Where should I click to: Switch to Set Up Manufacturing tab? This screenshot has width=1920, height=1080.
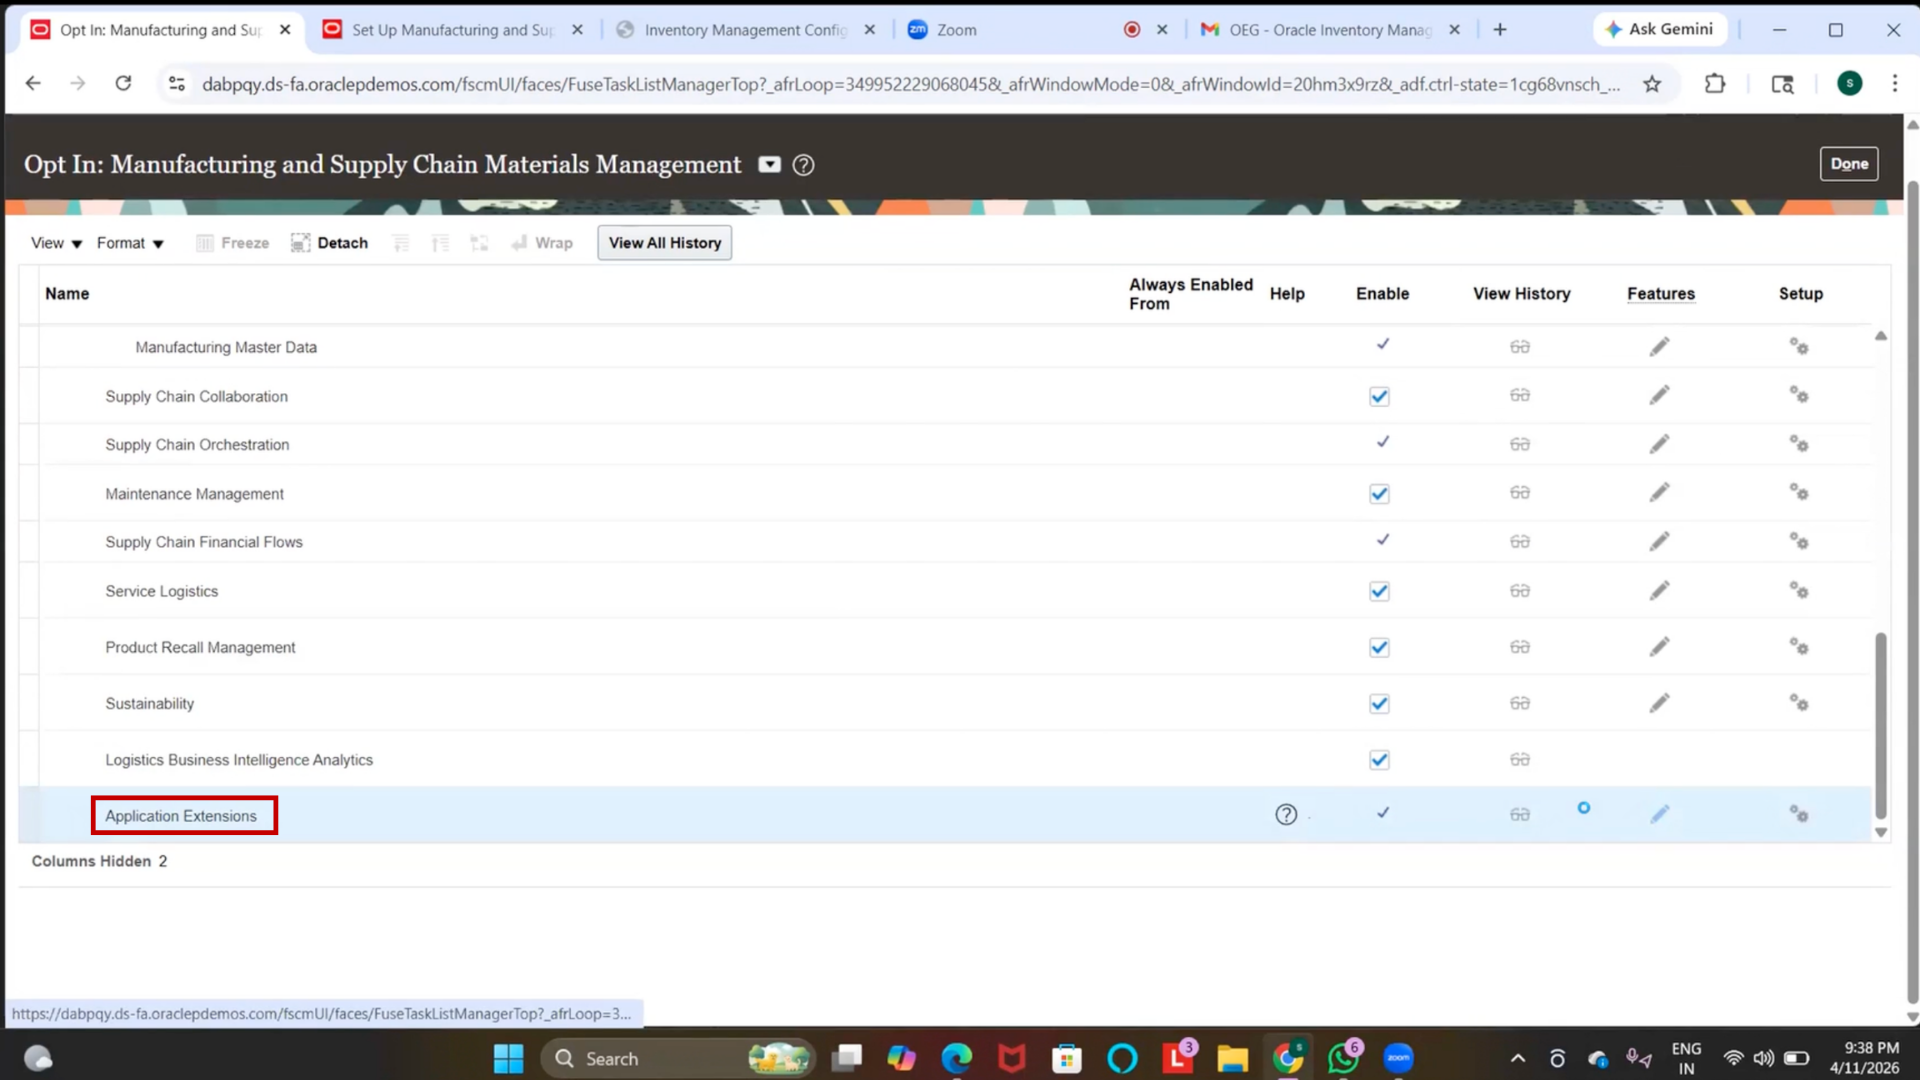[453, 30]
